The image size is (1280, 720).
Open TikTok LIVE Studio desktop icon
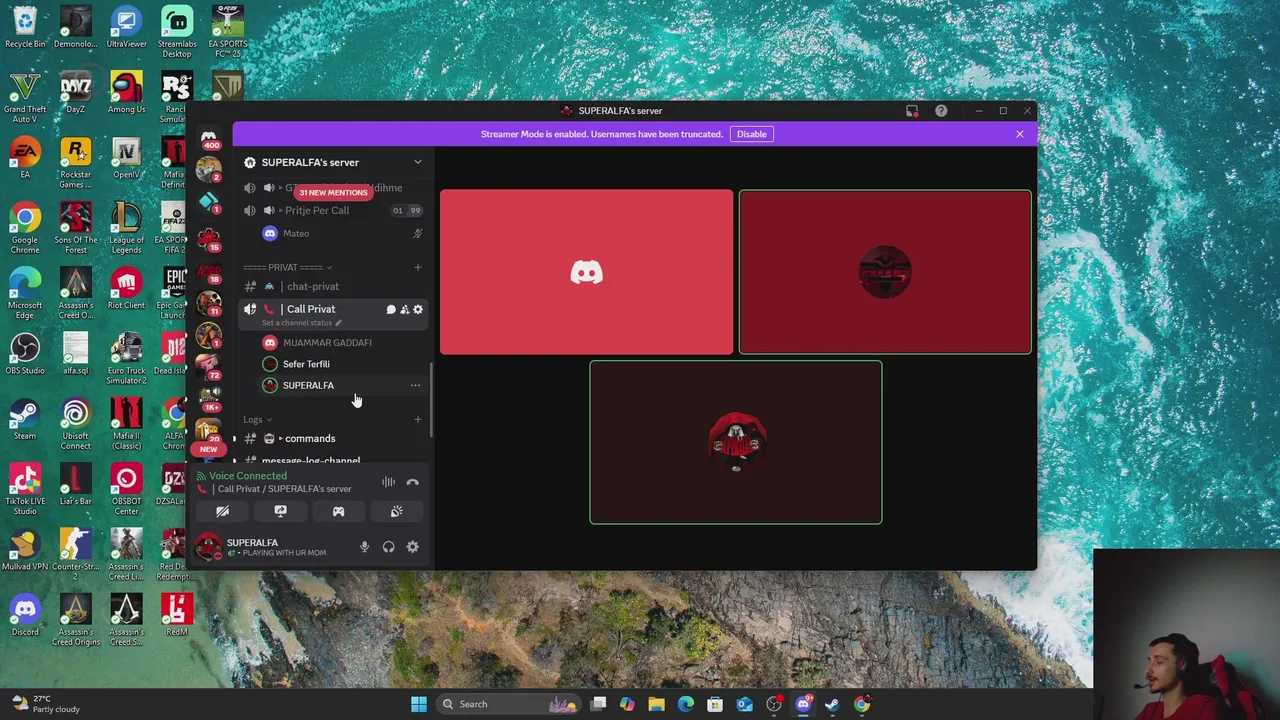pyautogui.click(x=25, y=487)
